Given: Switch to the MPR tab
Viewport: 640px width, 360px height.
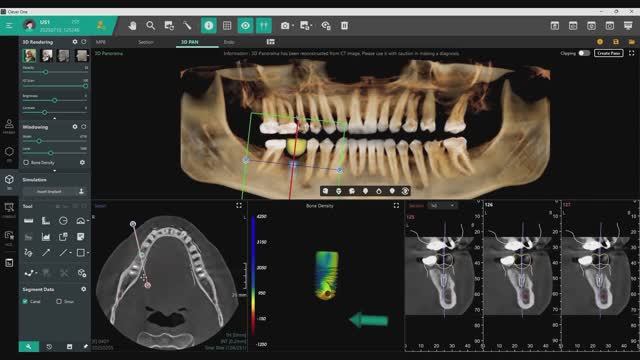Looking at the screenshot, I should point(100,42).
